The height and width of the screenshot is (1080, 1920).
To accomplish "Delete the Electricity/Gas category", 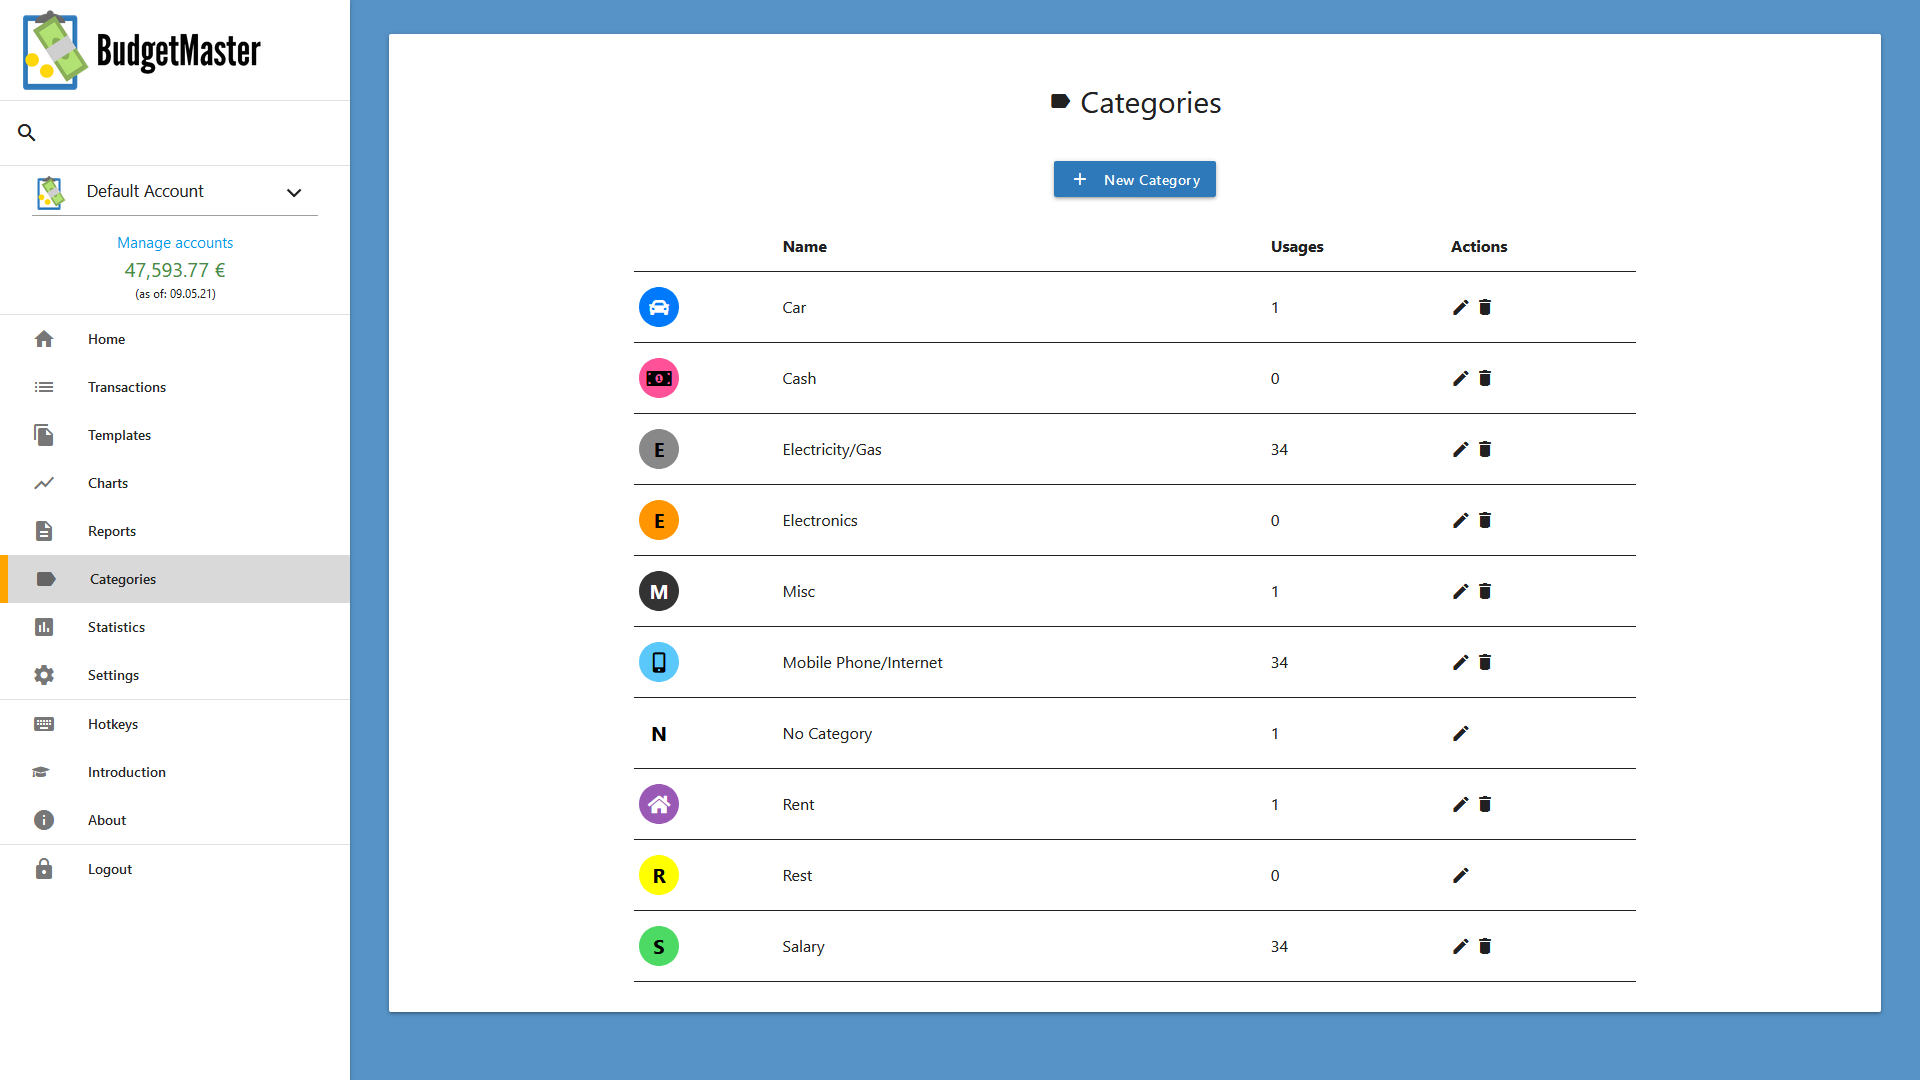I will tap(1485, 449).
